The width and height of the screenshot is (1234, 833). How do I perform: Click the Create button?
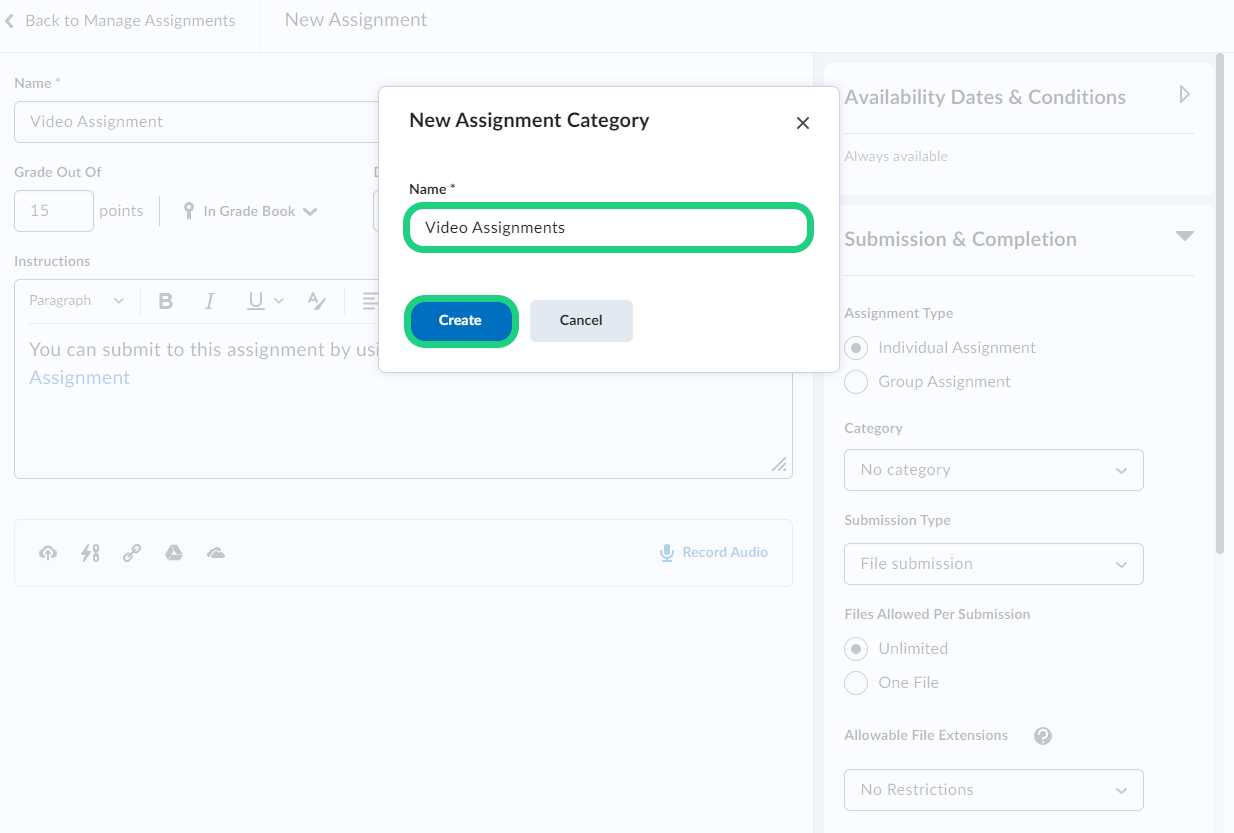click(460, 321)
